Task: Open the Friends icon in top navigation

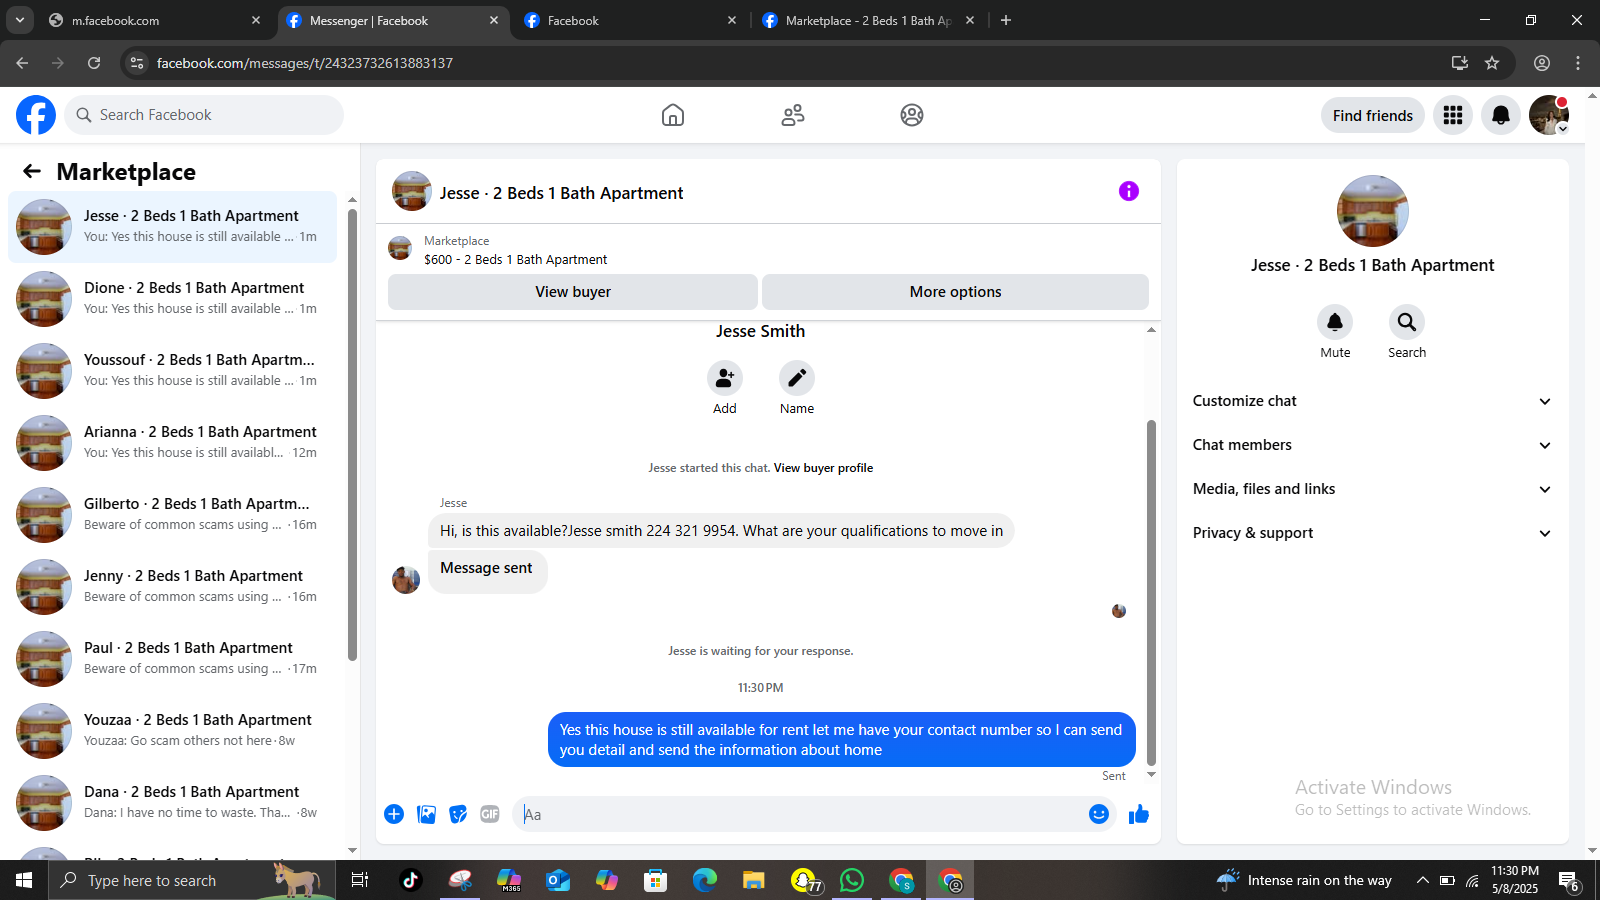Action: pyautogui.click(x=793, y=115)
